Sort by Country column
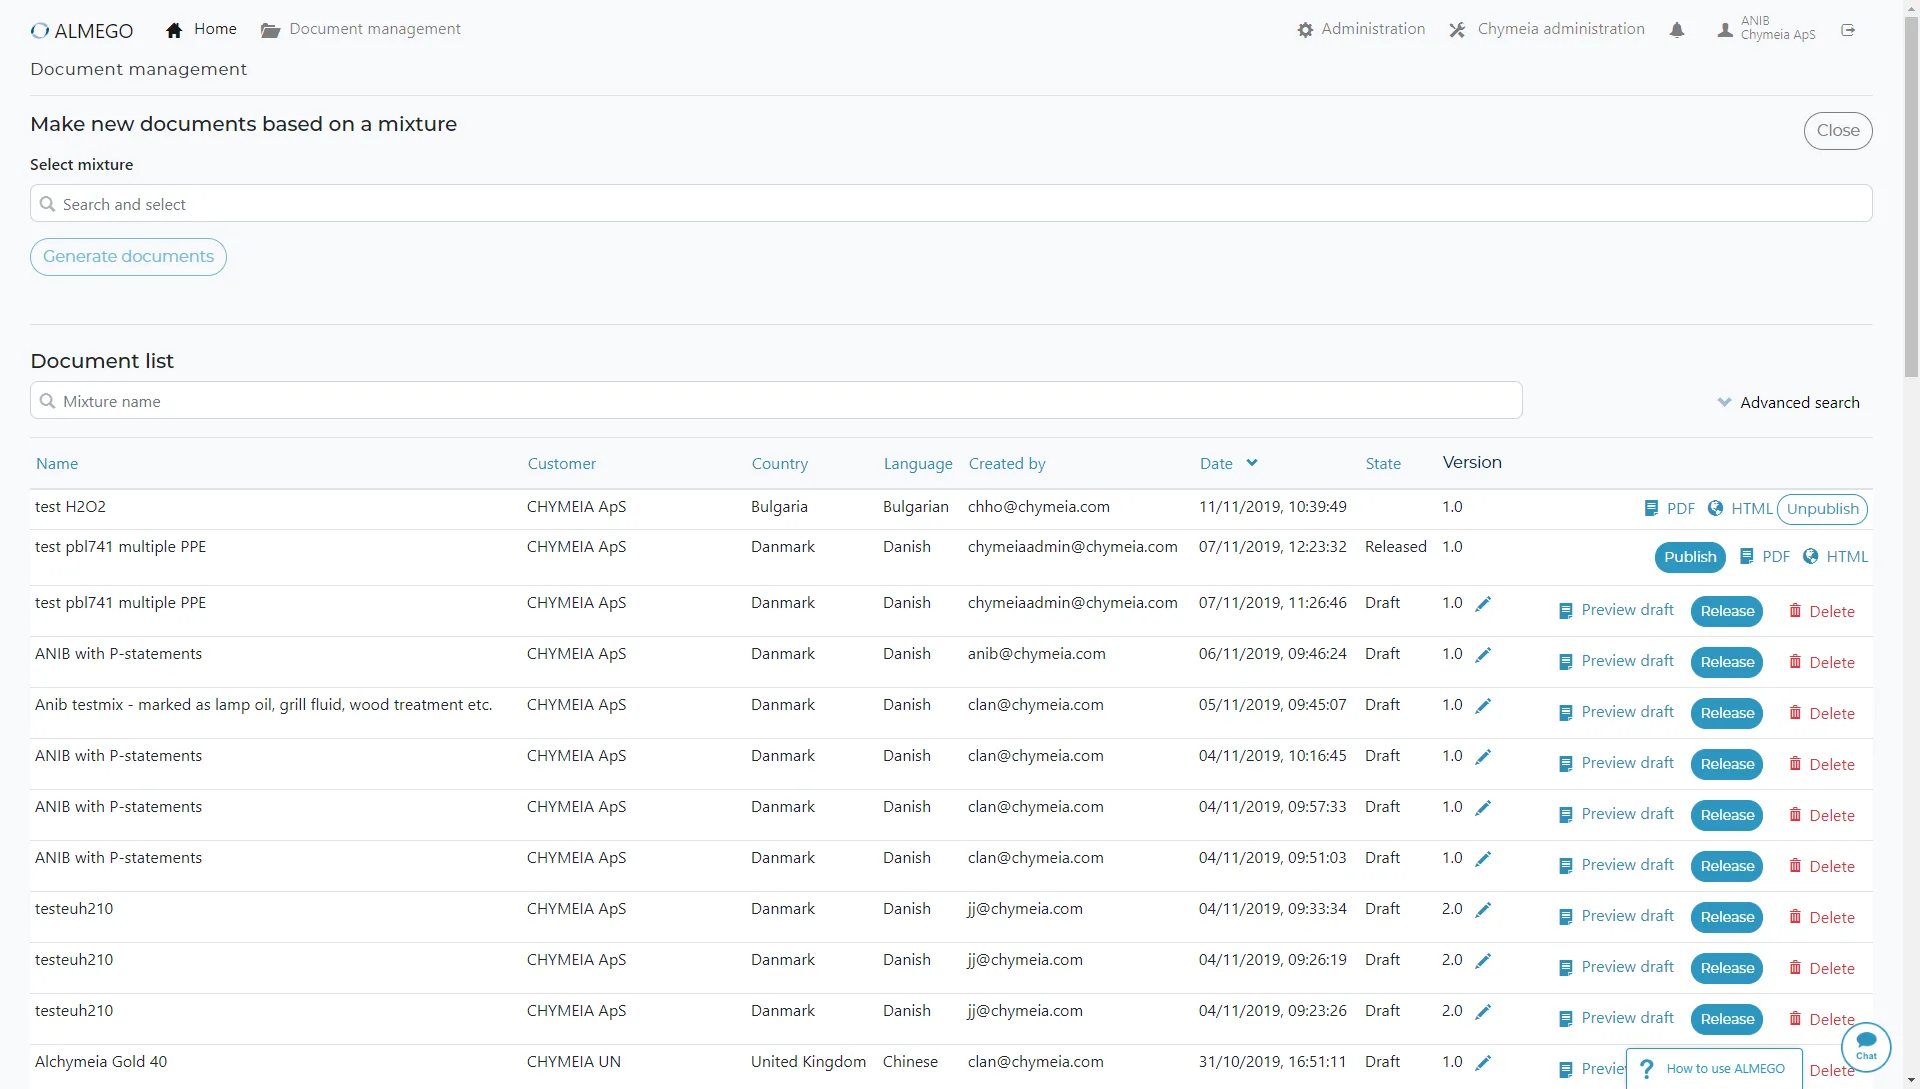 pyautogui.click(x=780, y=464)
